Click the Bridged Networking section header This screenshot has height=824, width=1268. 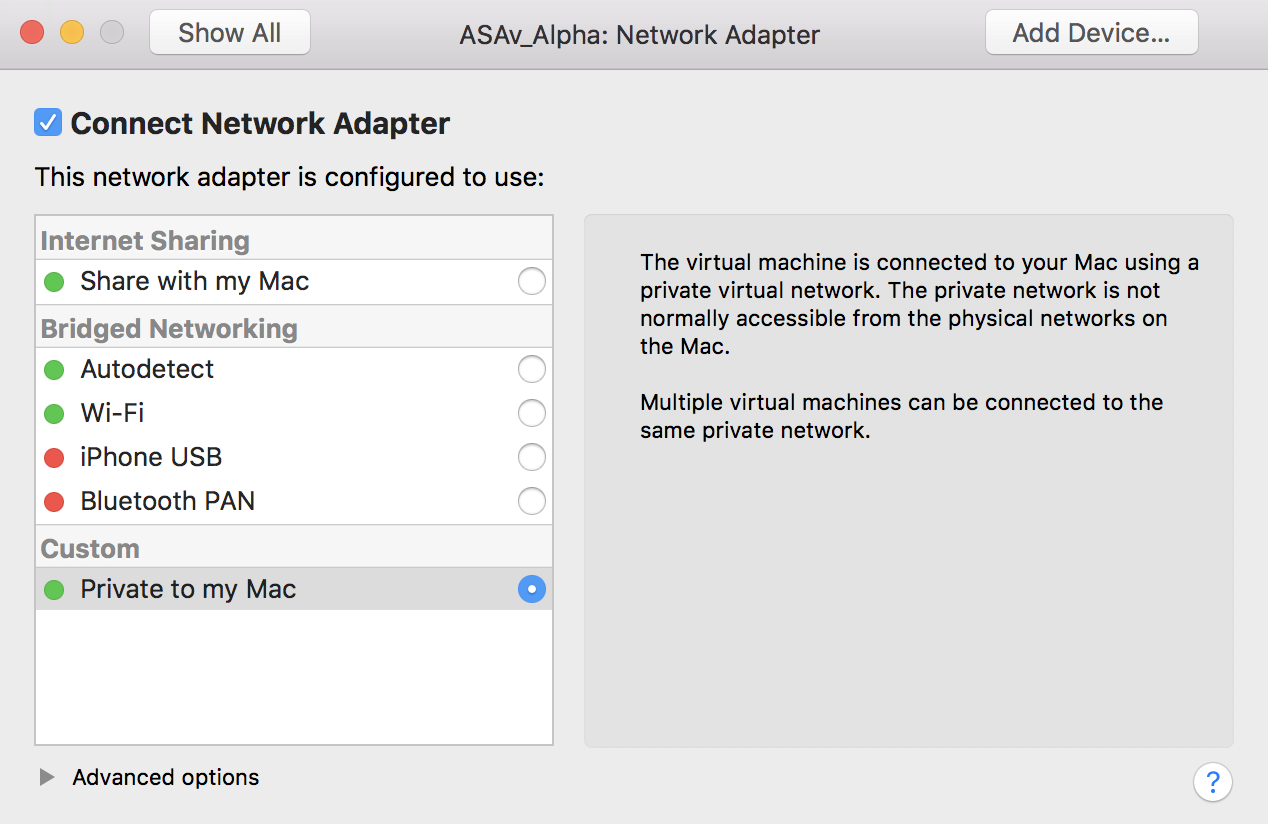(169, 328)
